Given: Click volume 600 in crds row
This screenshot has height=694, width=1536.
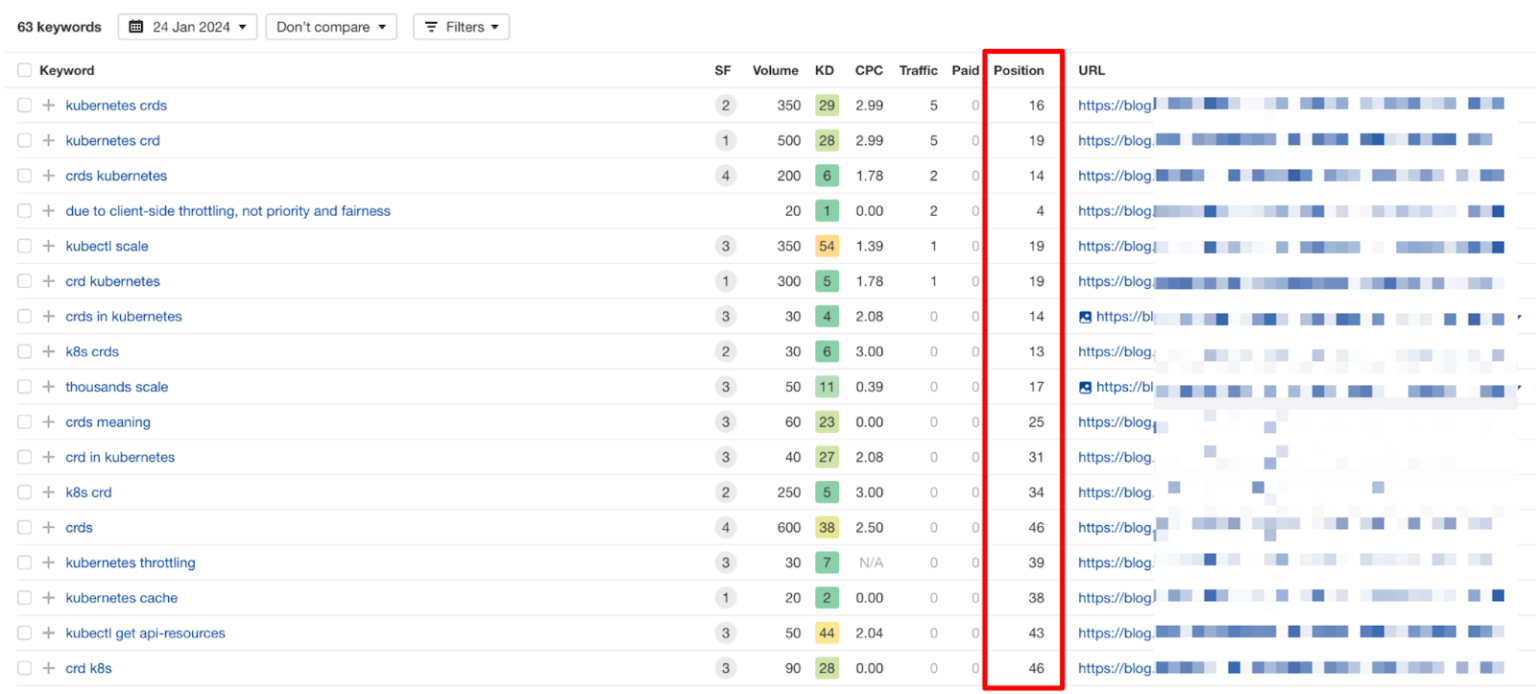Looking at the screenshot, I should (789, 527).
